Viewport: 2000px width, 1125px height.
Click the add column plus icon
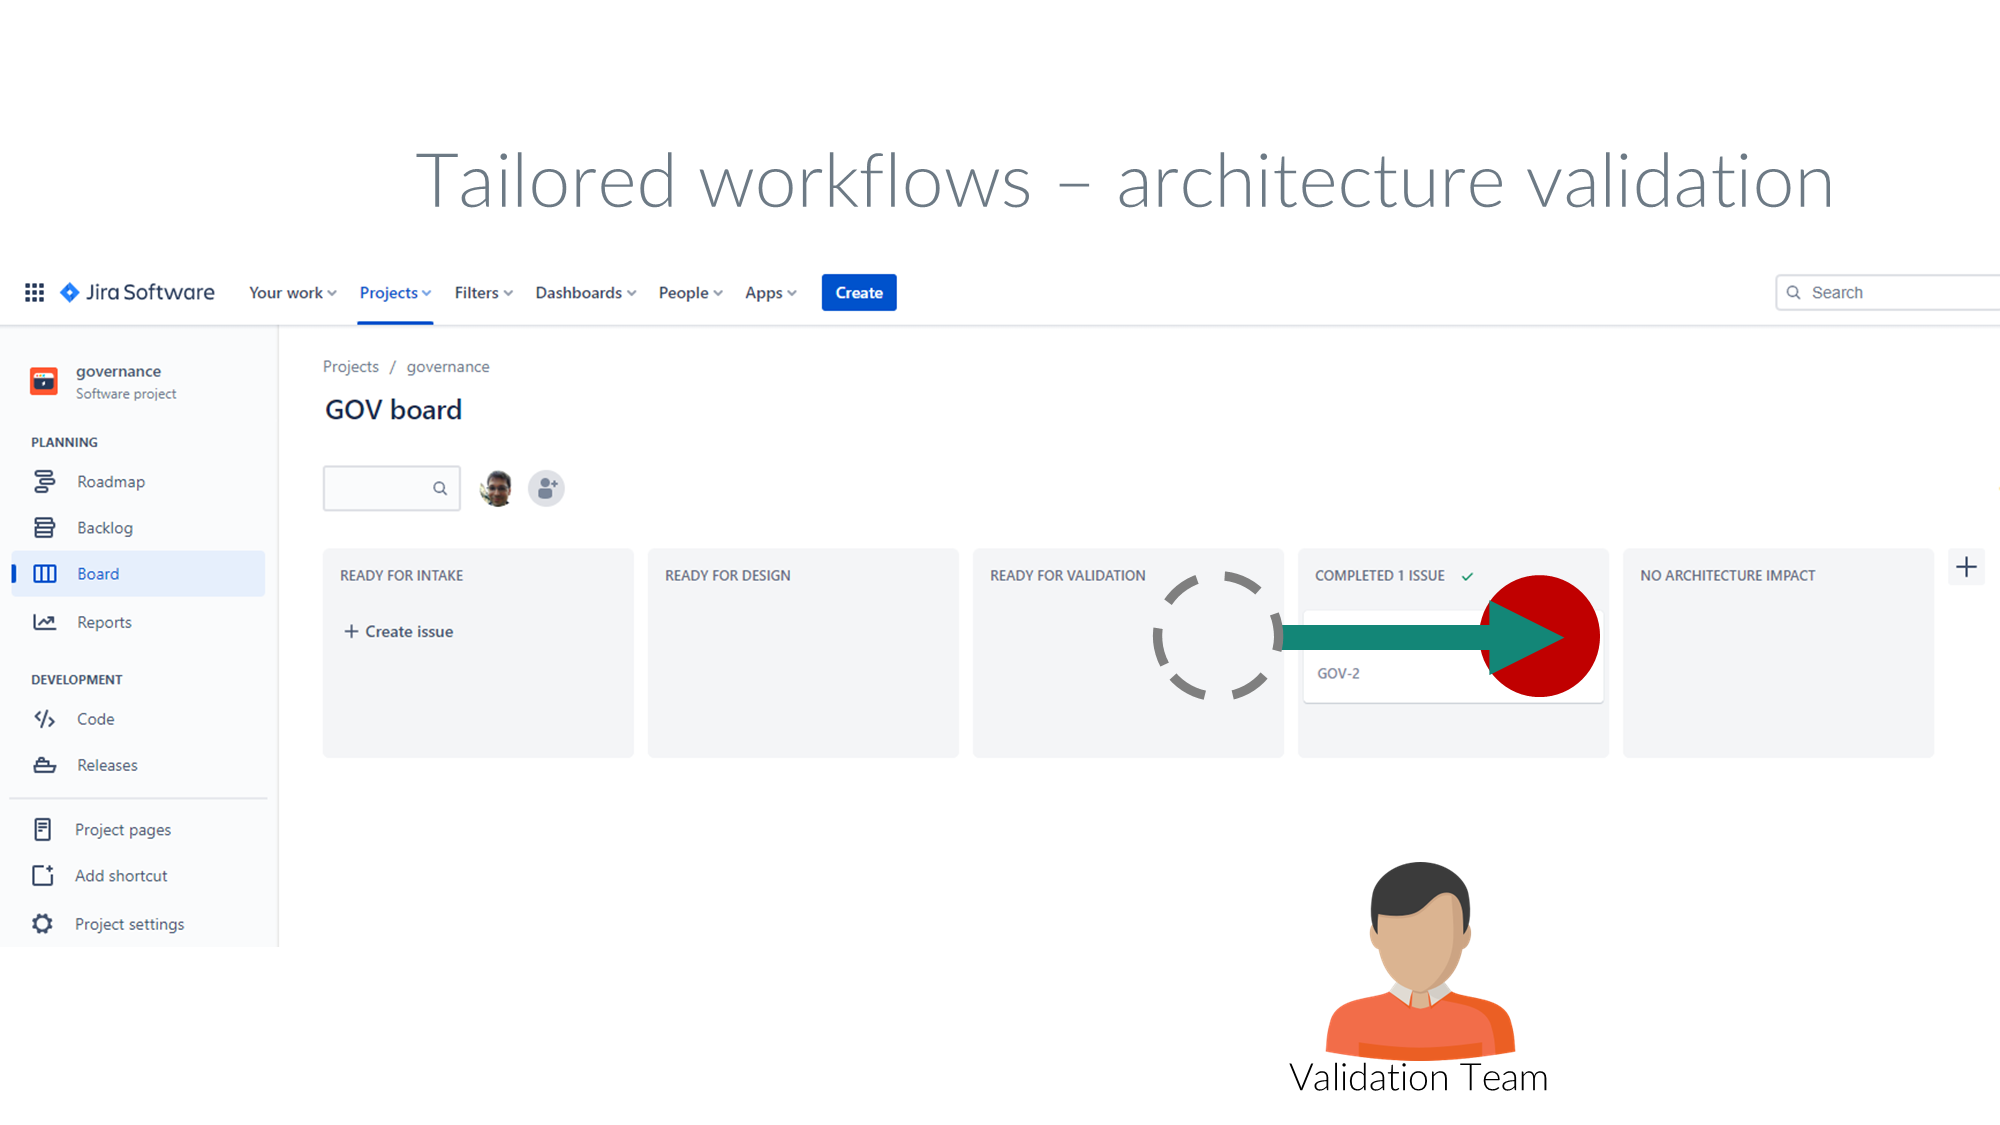(x=1966, y=567)
